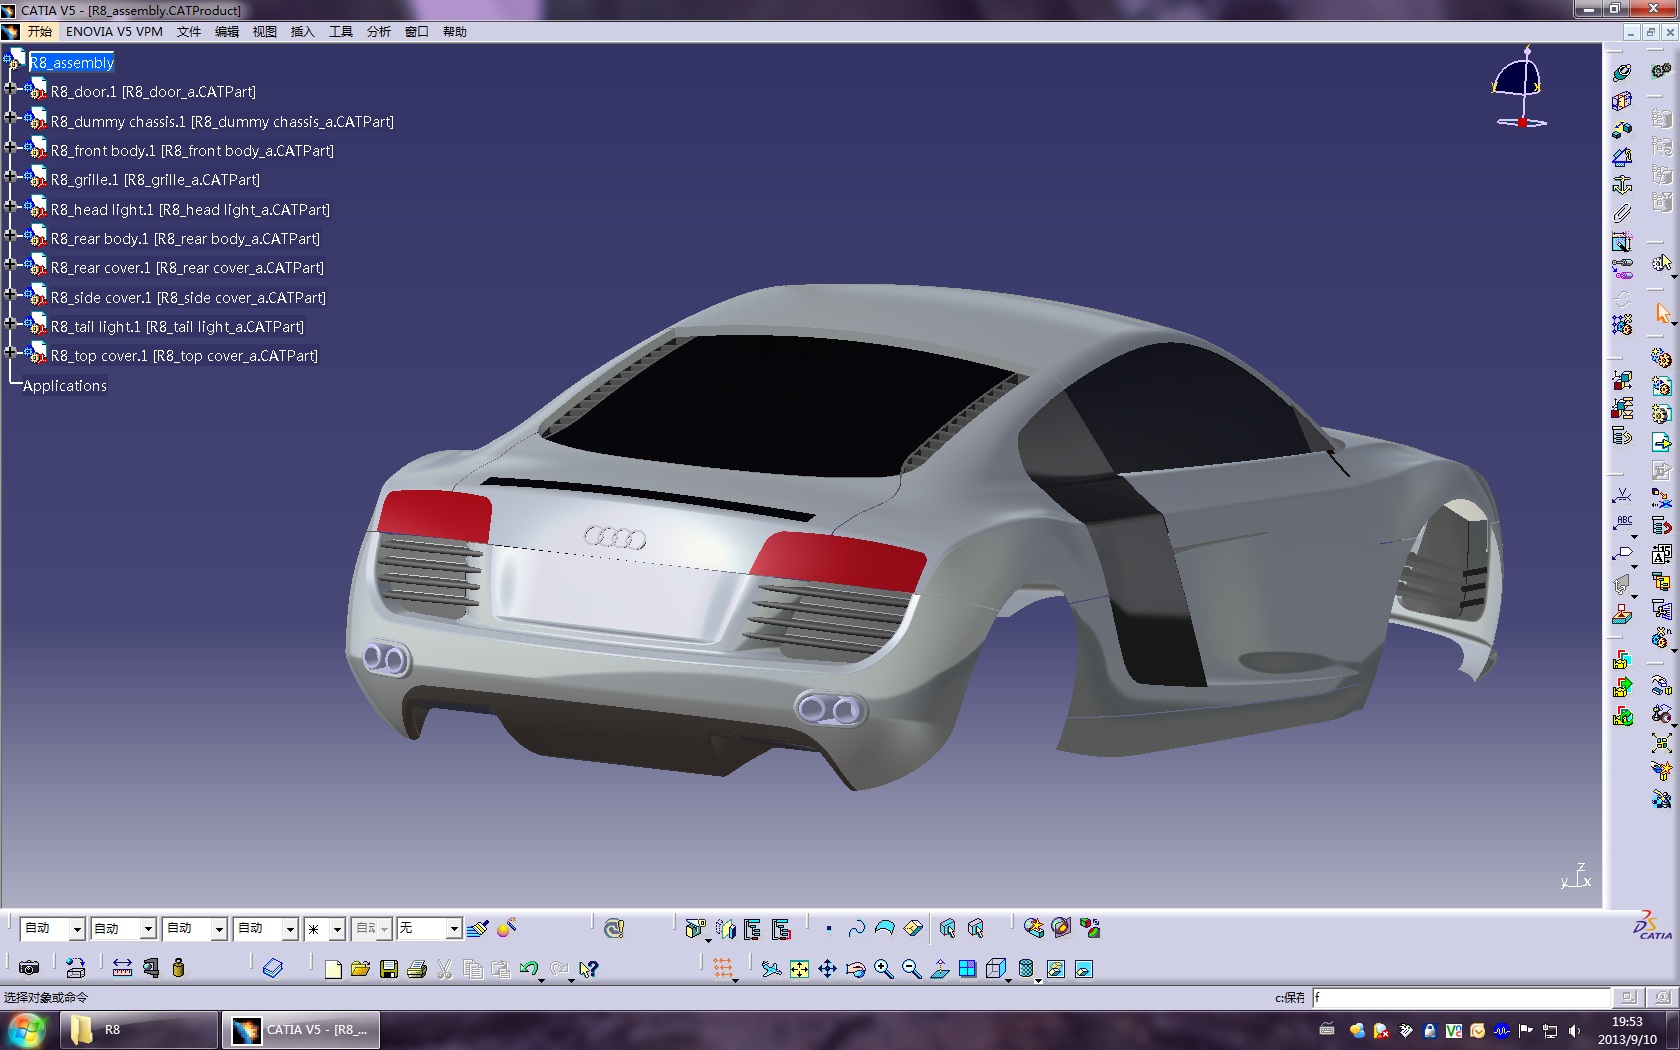Click the Painter brush icon
This screenshot has height=1050, width=1680.
478,928
